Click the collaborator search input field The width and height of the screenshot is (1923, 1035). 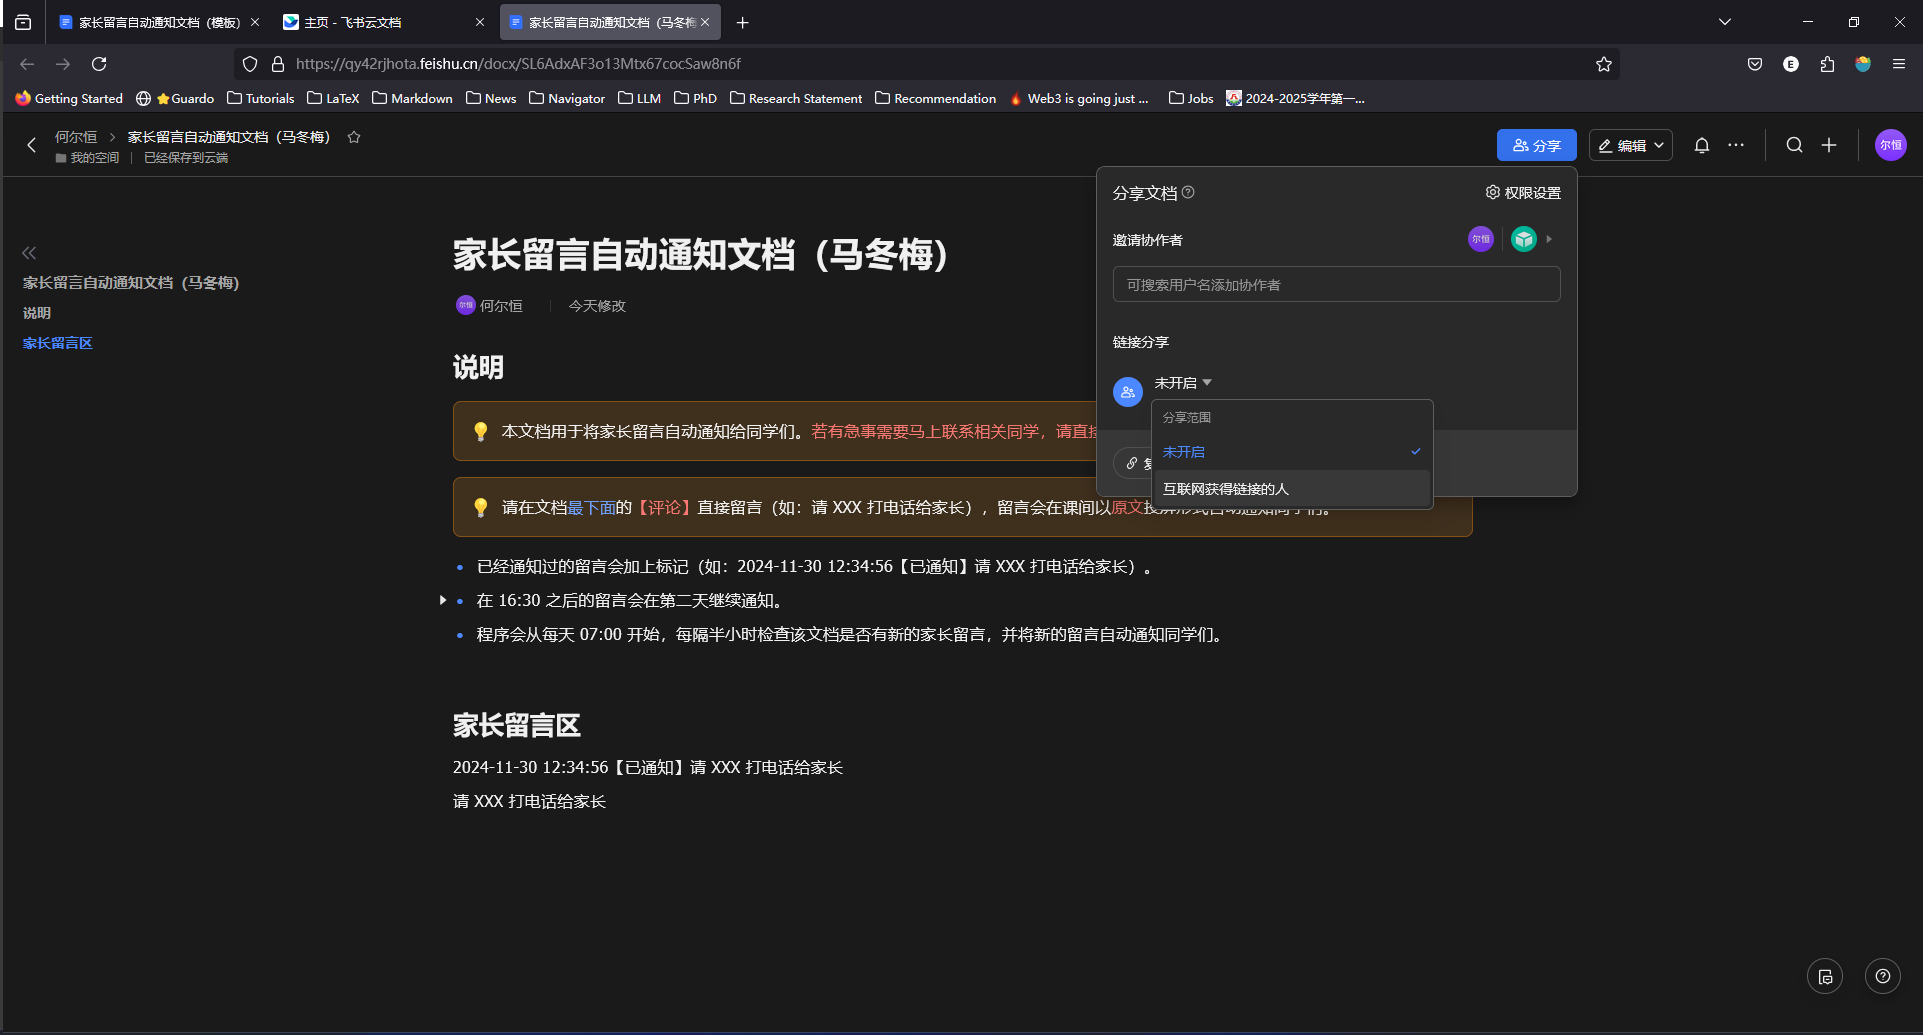pyautogui.click(x=1336, y=284)
